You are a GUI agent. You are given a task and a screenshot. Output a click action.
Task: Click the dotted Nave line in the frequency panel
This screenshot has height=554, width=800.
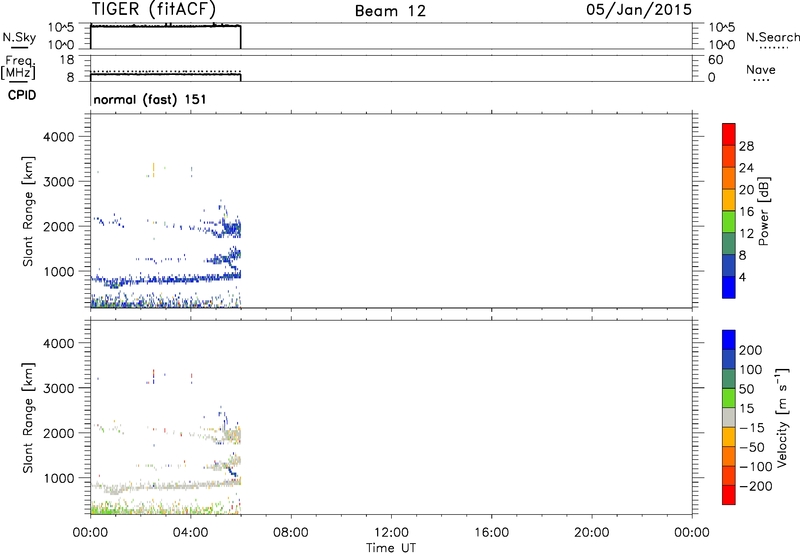[166, 71]
